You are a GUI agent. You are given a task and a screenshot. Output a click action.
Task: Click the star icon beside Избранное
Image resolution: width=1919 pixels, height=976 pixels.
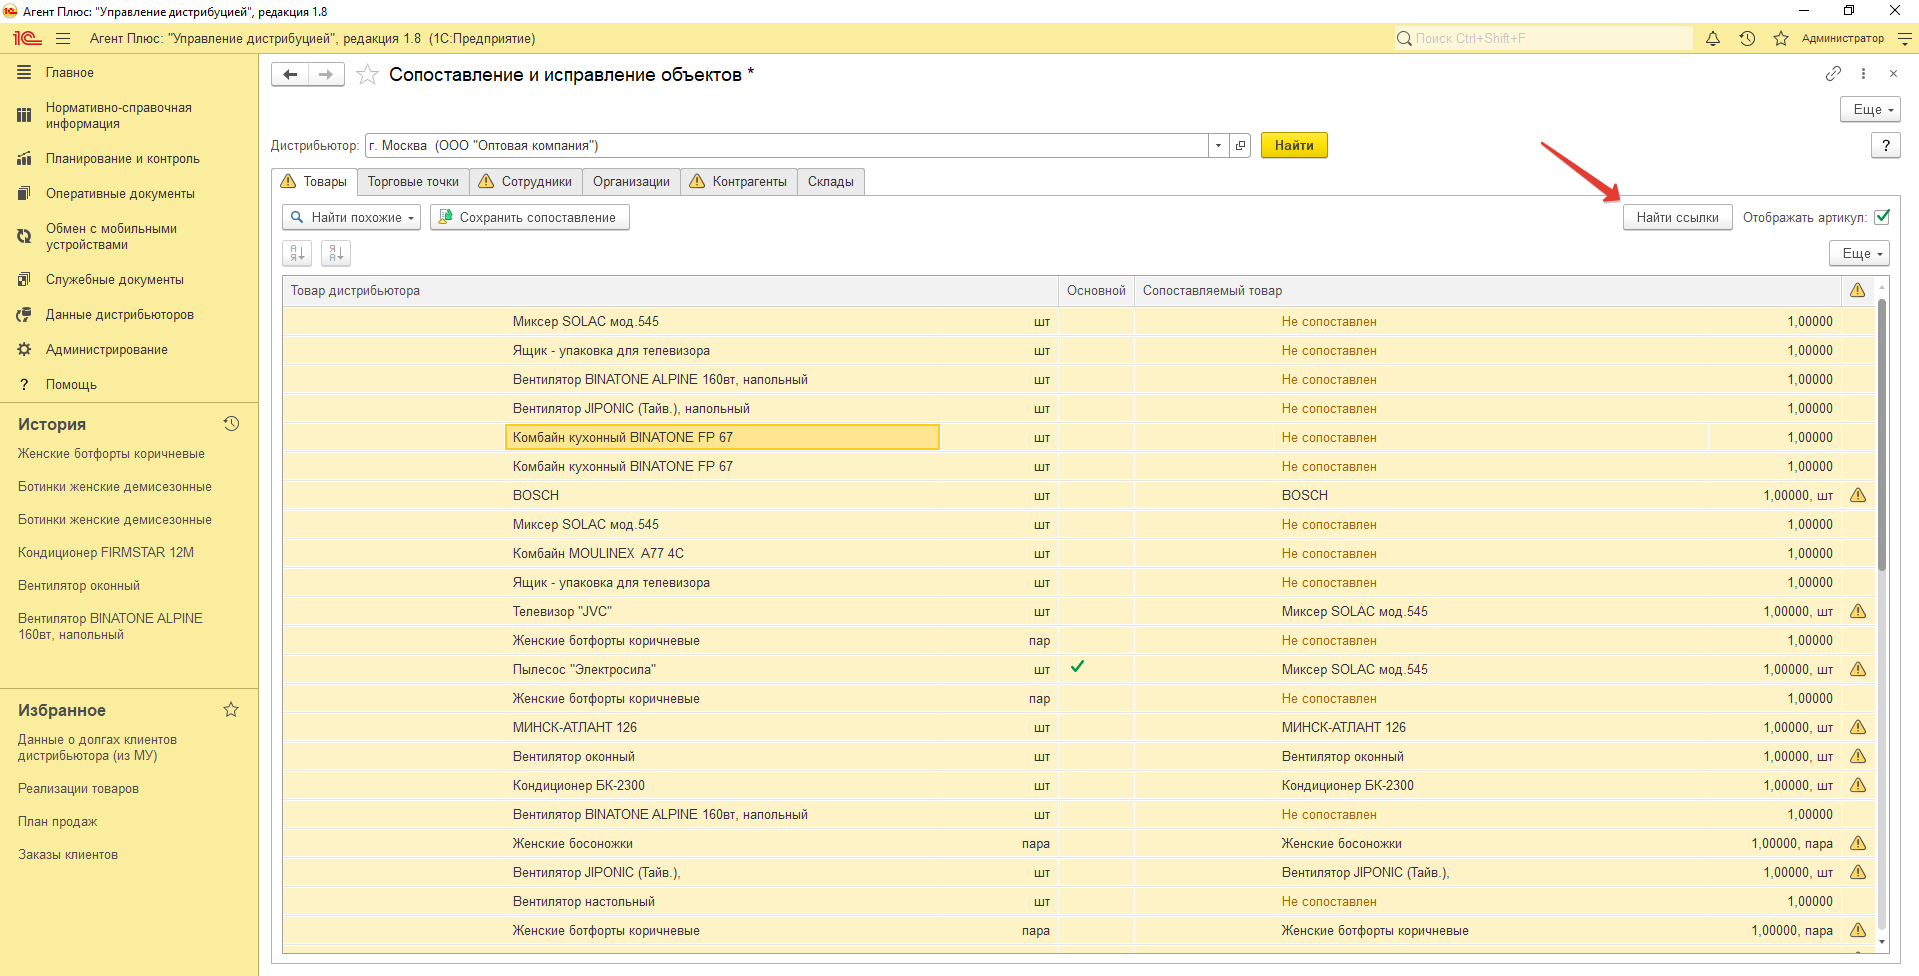(x=231, y=710)
